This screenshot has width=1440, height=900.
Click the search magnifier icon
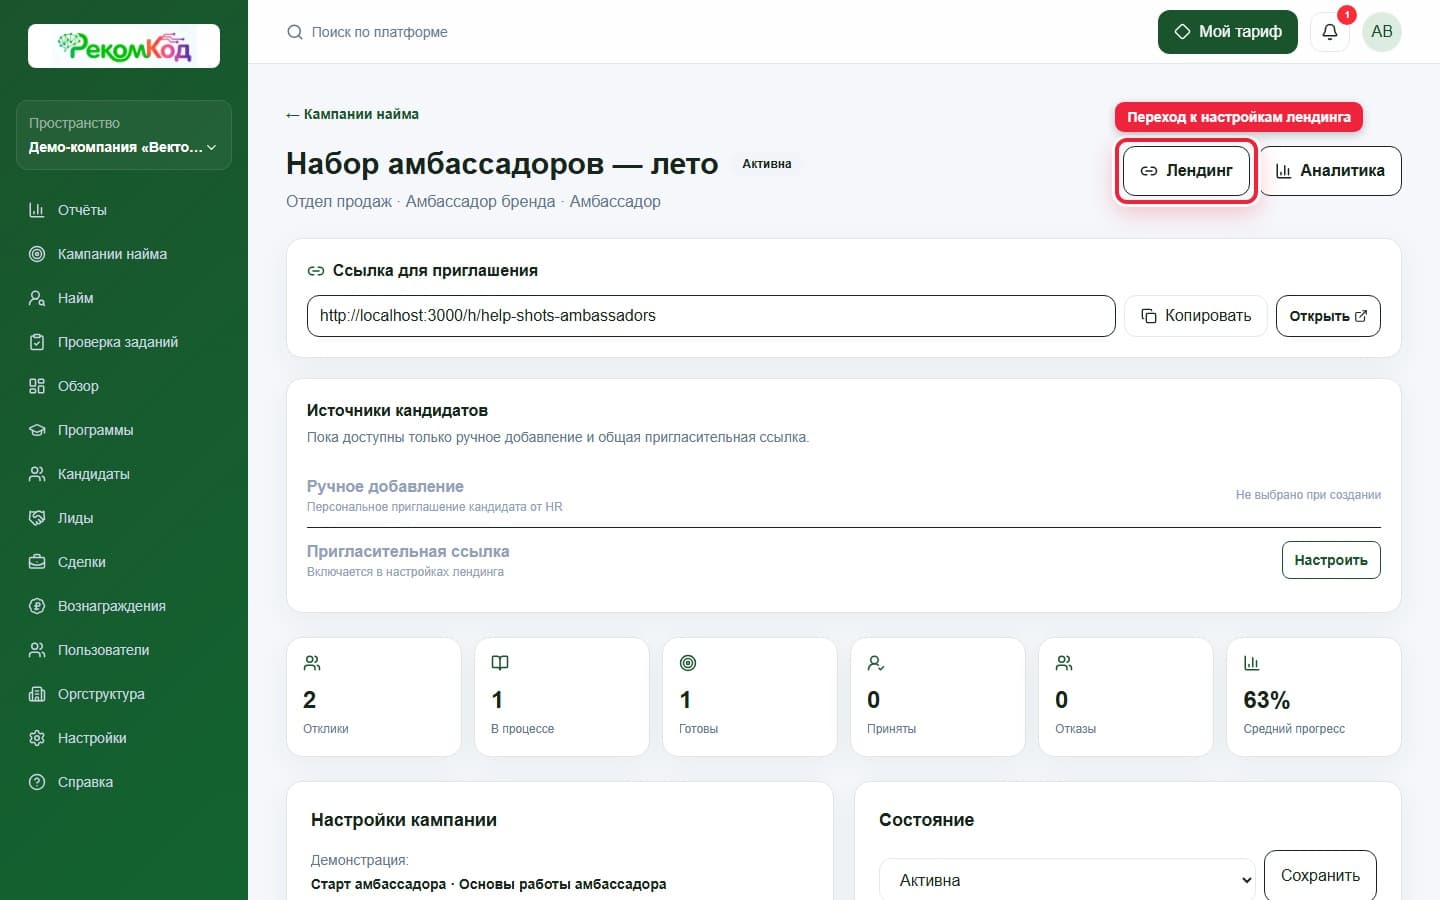[295, 32]
